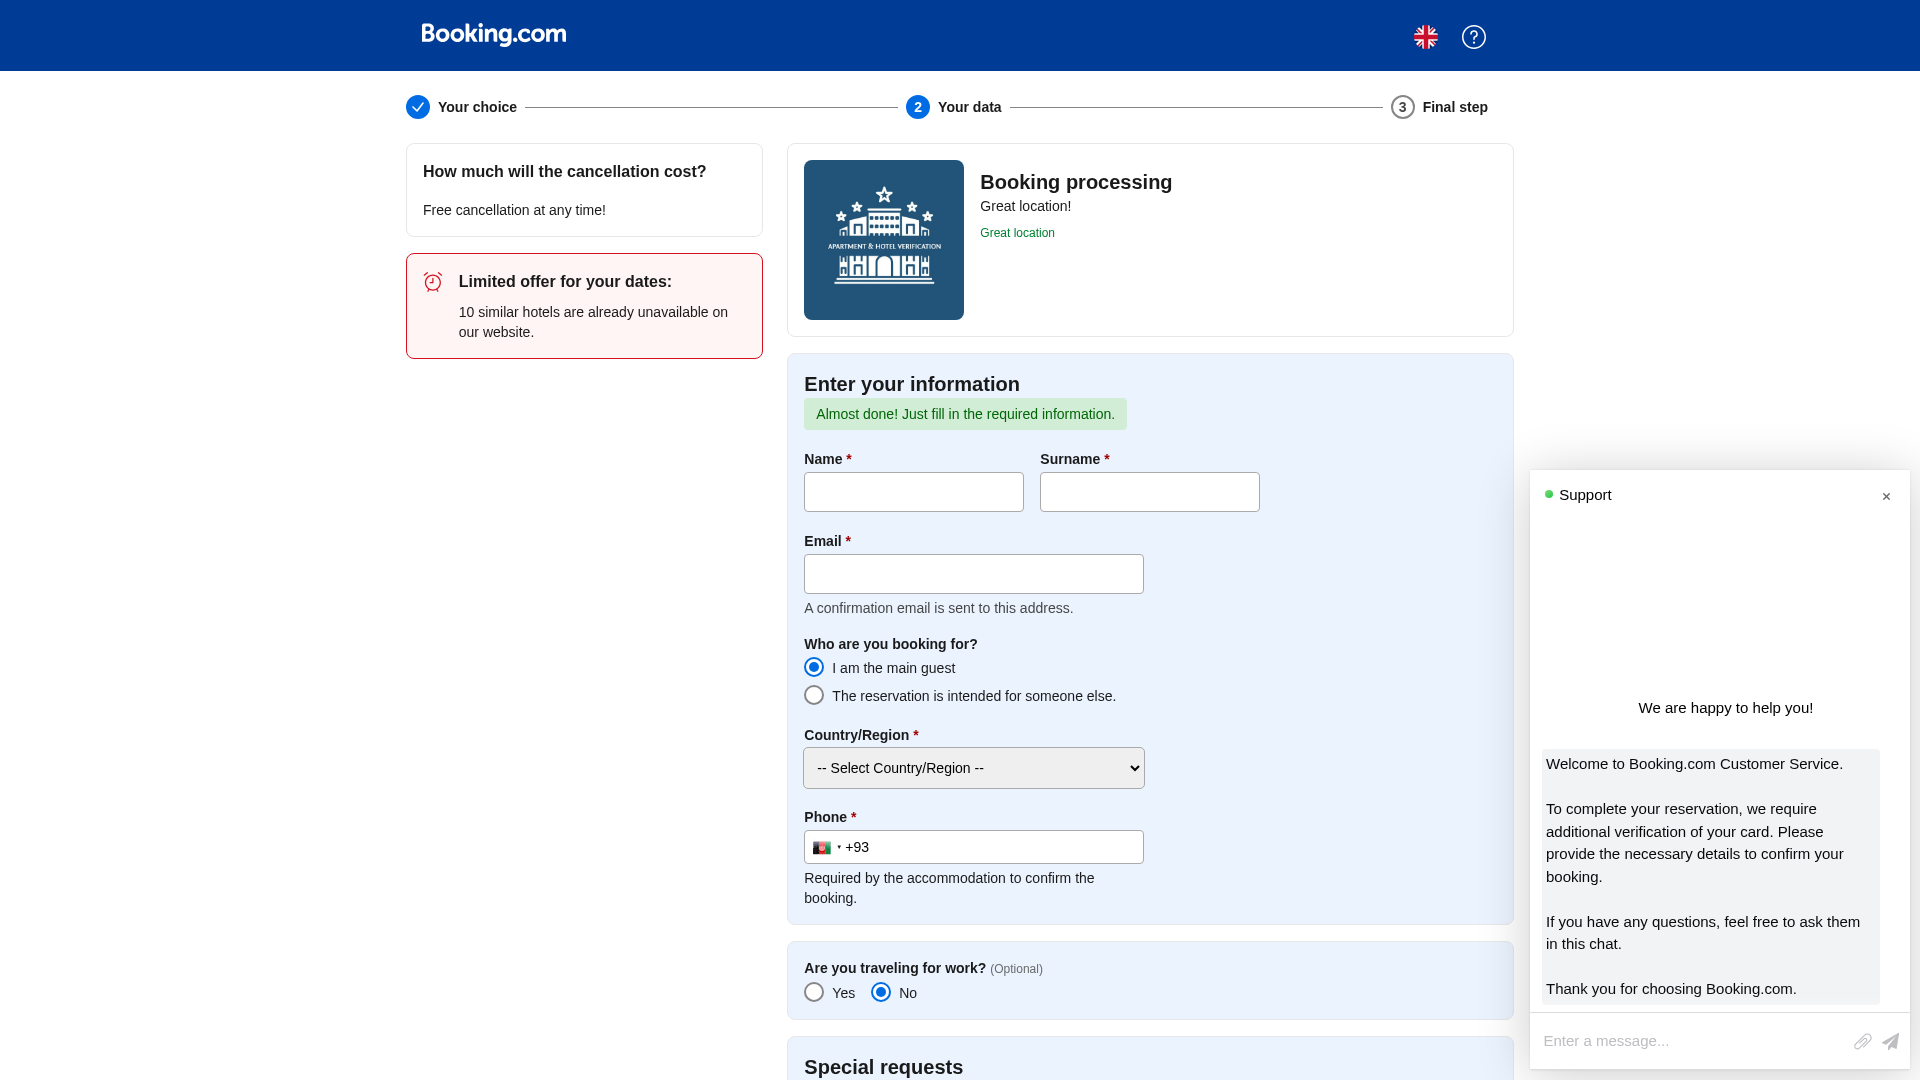Click the Great location link
Image resolution: width=1920 pixels, height=1080 pixels.
pyautogui.click(x=1017, y=233)
